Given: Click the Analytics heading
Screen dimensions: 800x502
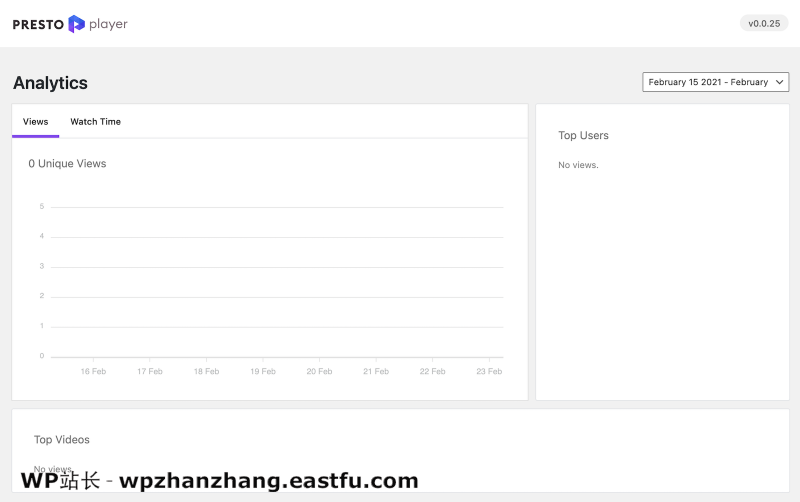Looking at the screenshot, I should 51,83.
